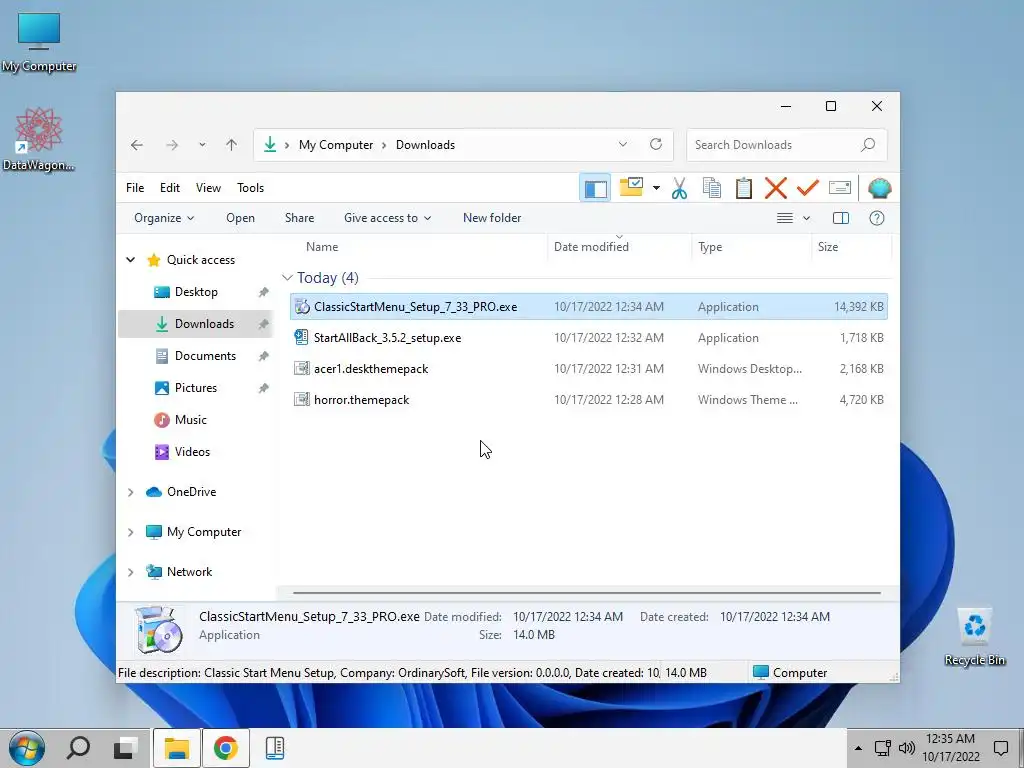Screen dimensions: 1024x768
Task: Click the orange checkmark Properties icon
Action: coord(808,188)
